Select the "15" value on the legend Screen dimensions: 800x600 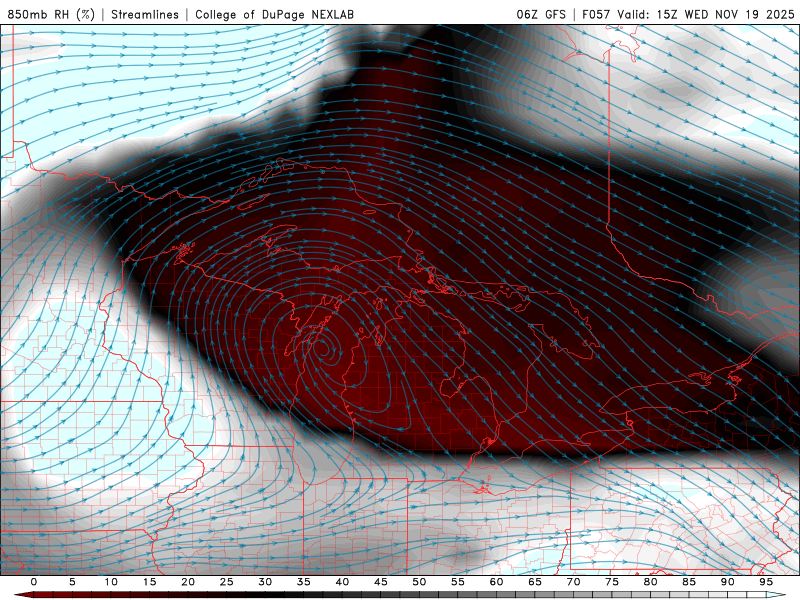(x=149, y=582)
